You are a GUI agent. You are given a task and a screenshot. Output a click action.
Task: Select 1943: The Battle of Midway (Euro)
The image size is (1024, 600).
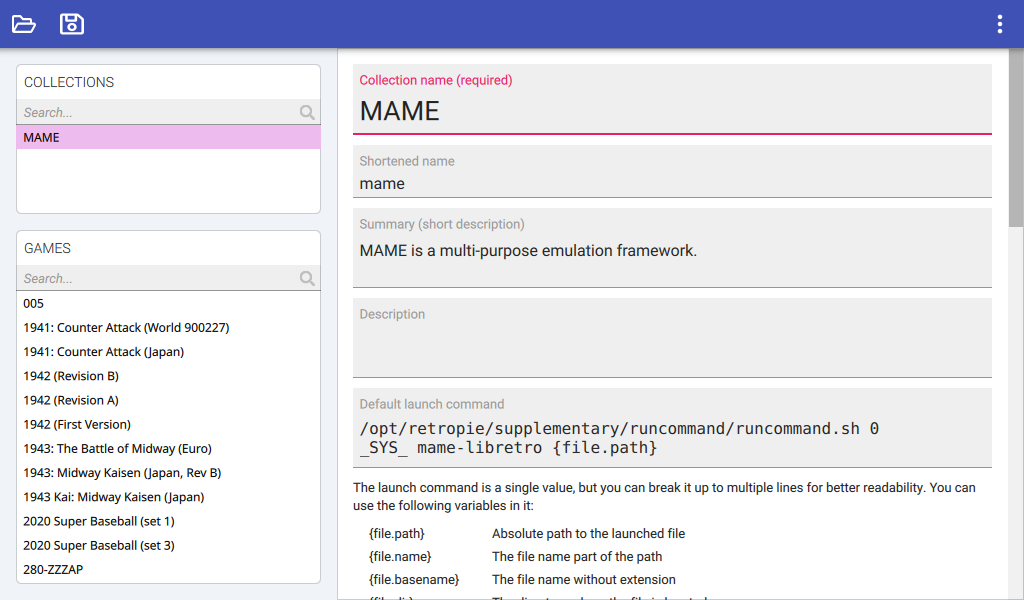tap(168, 448)
